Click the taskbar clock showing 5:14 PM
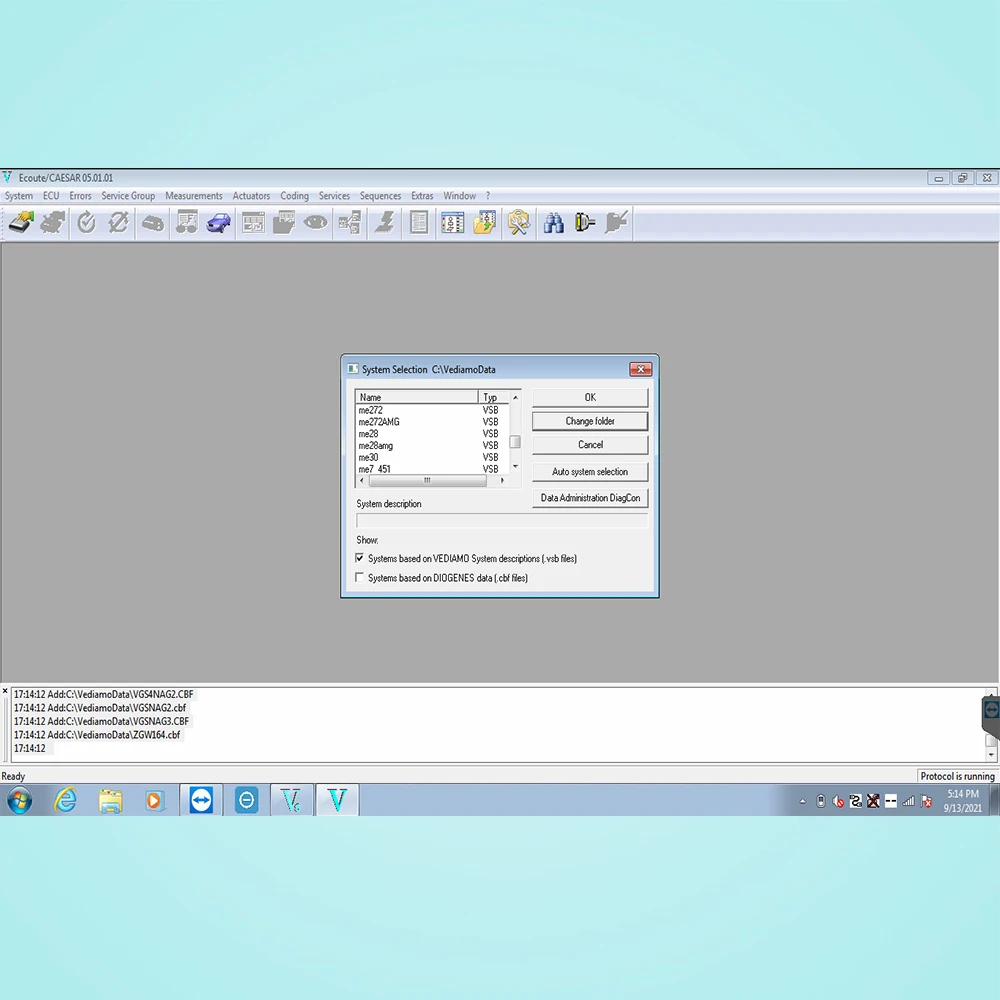Screen dimensions: 1000x1000 (962, 800)
